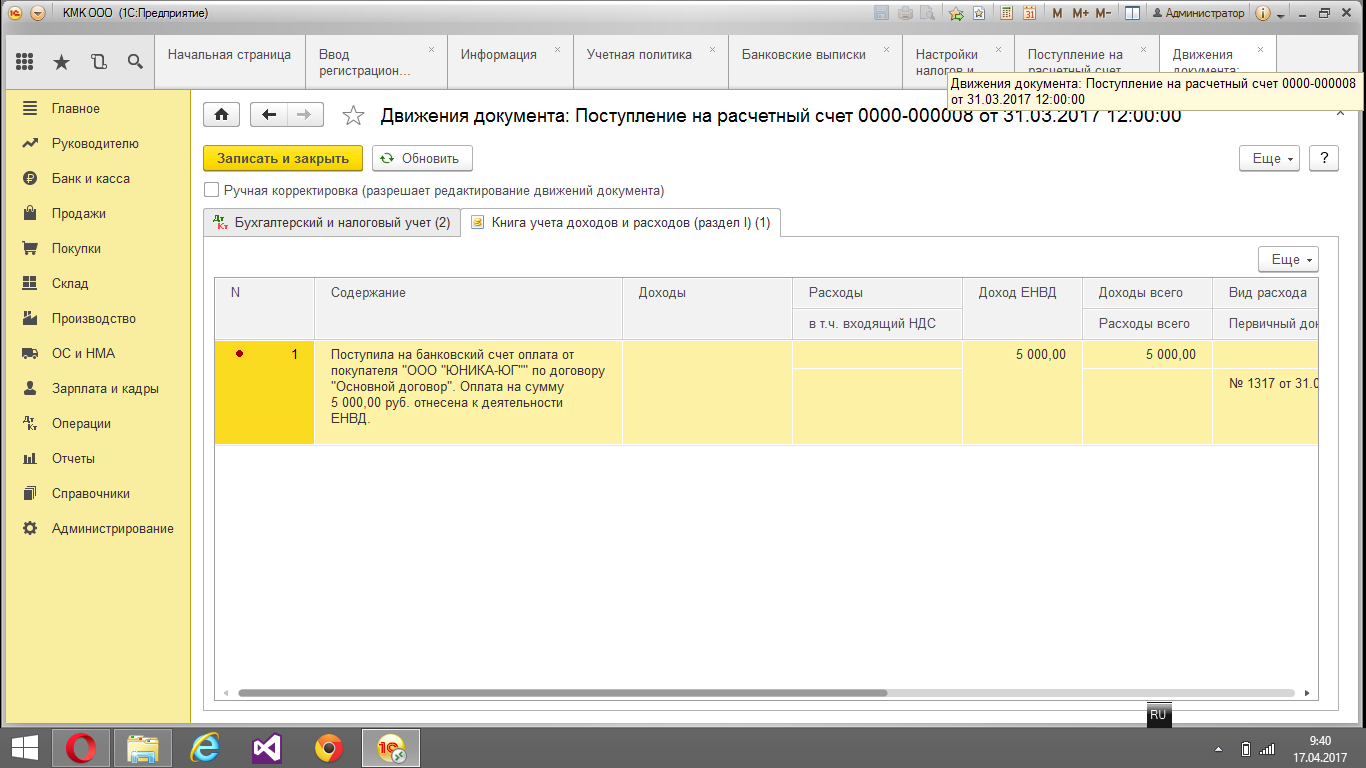Open the table's Еще dropdown menu

[x=1288, y=259]
